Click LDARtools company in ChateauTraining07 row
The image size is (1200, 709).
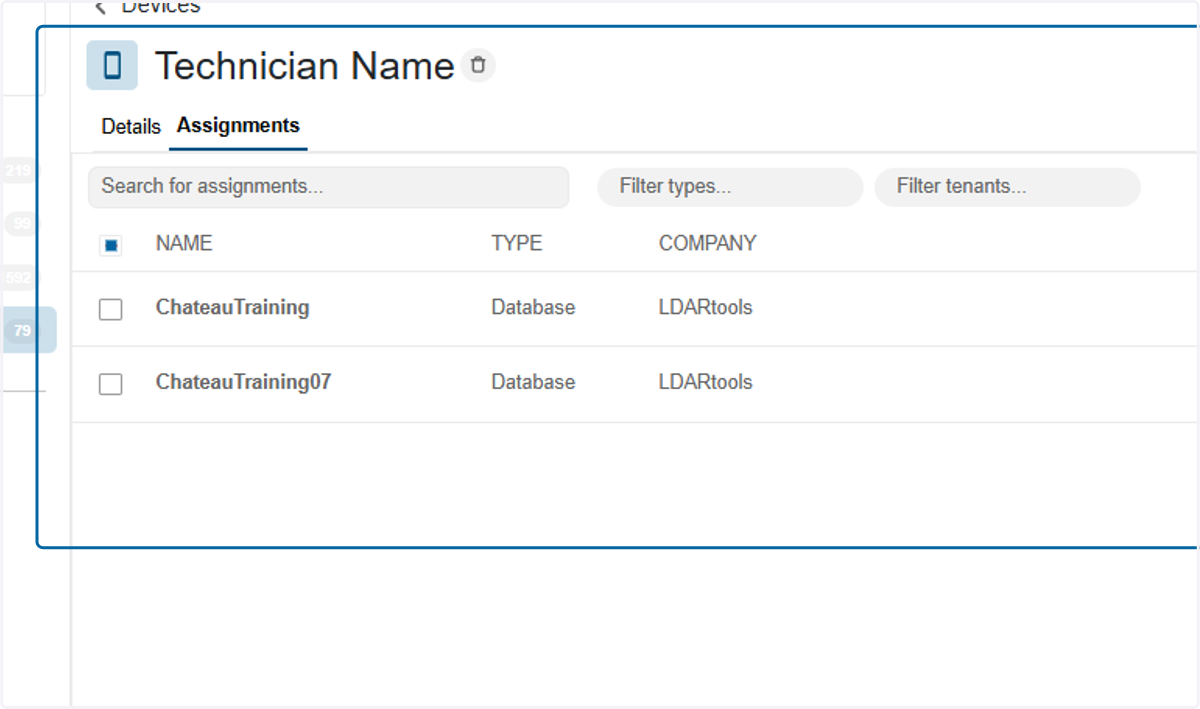point(706,382)
